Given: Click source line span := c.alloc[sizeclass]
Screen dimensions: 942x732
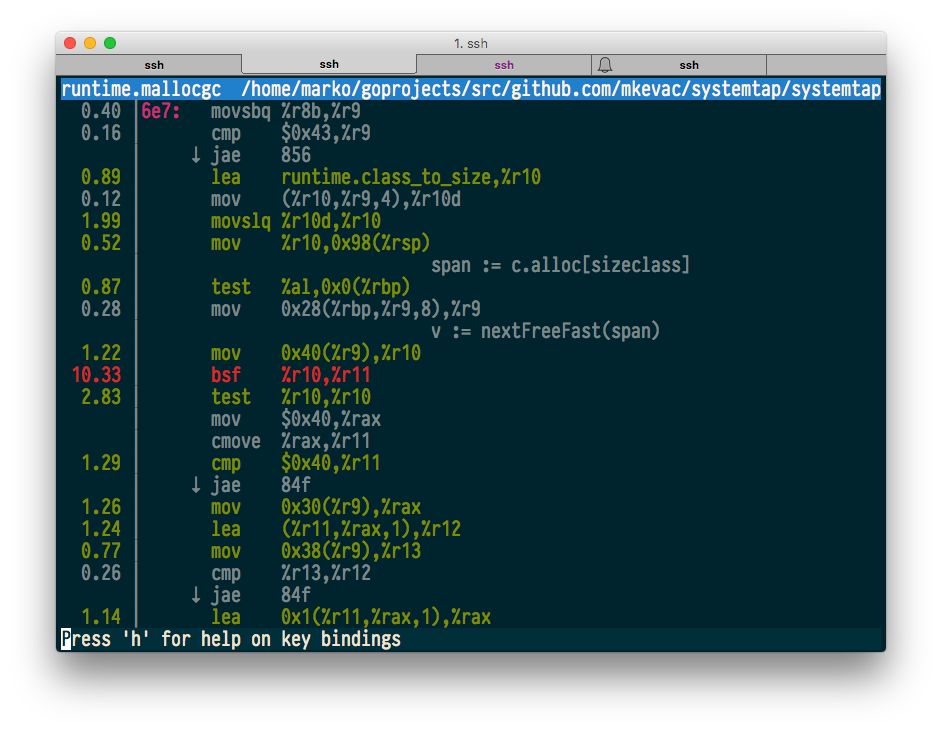Looking at the screenshot, I should (561, 265).
